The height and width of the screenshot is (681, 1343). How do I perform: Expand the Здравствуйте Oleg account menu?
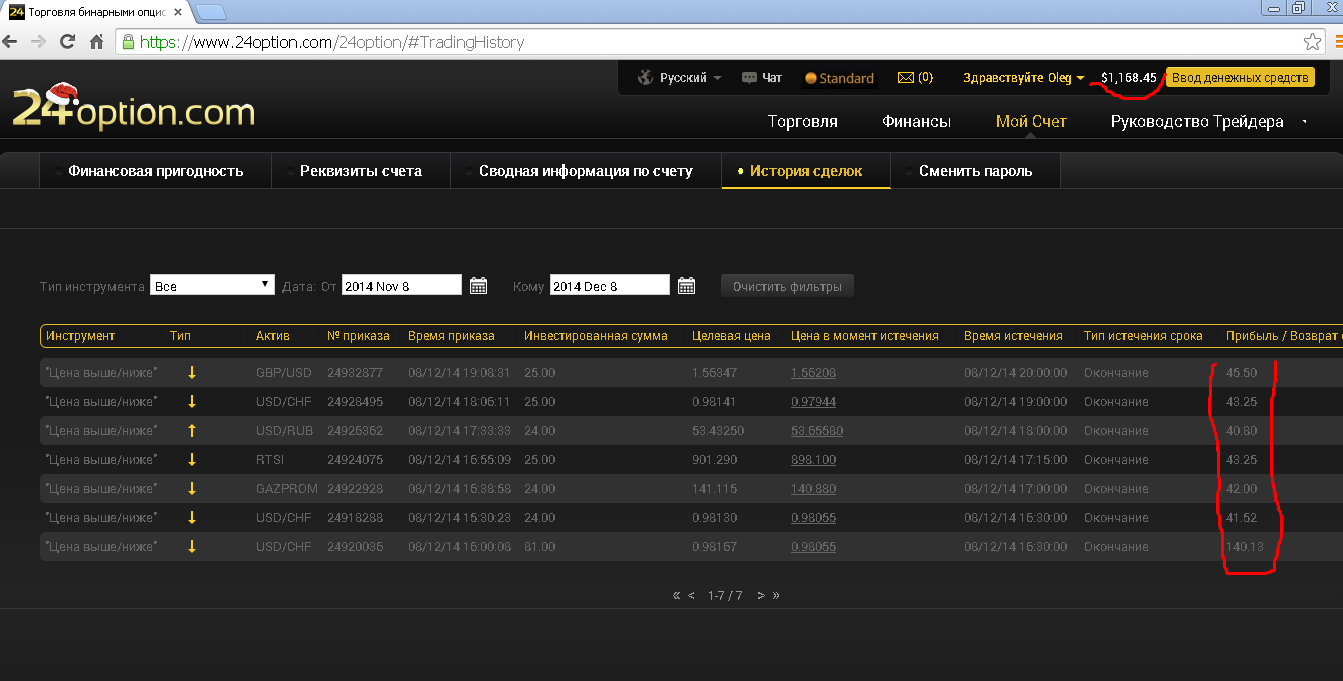[1023, 78]
